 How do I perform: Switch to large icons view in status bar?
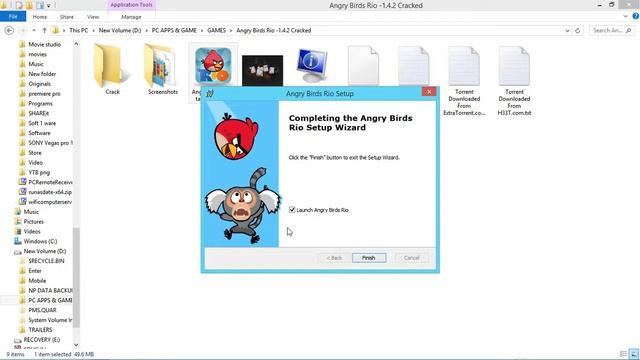[x=634, y=354]
